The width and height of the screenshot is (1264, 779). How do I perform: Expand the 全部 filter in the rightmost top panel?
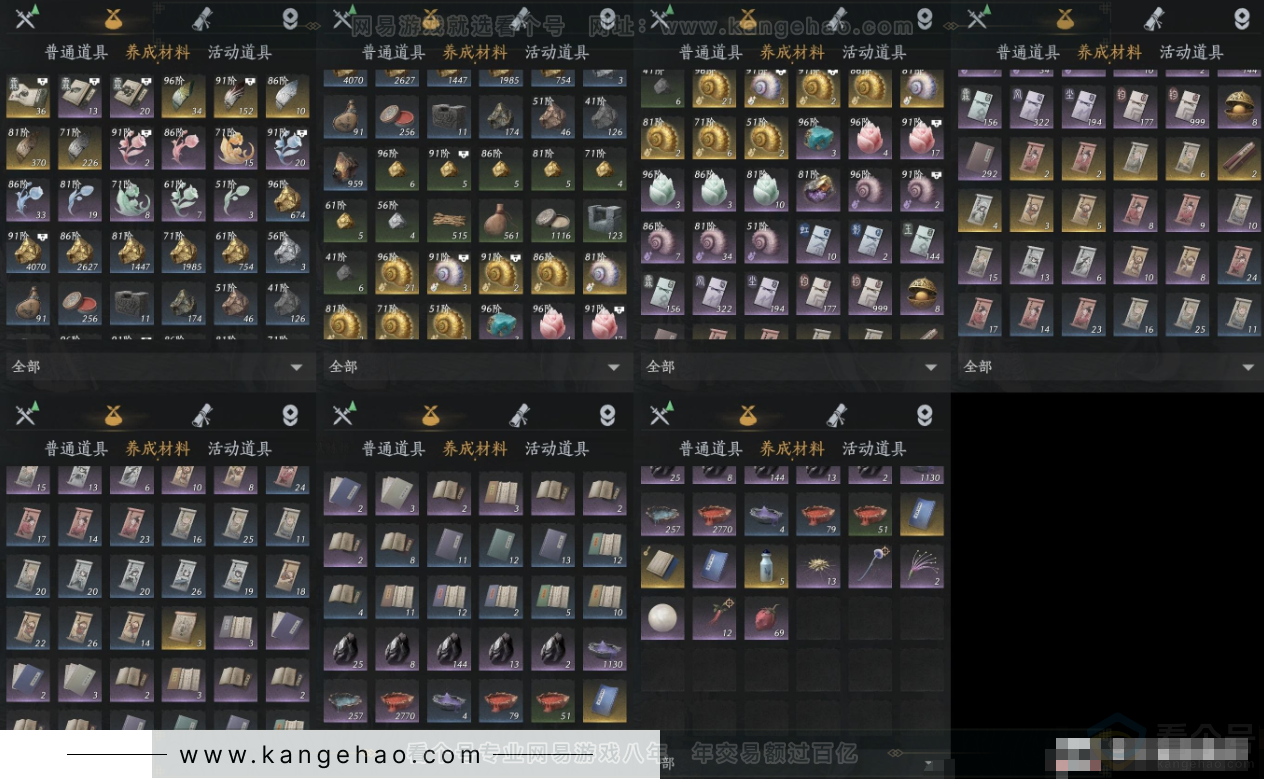(x=1109, y=367)
